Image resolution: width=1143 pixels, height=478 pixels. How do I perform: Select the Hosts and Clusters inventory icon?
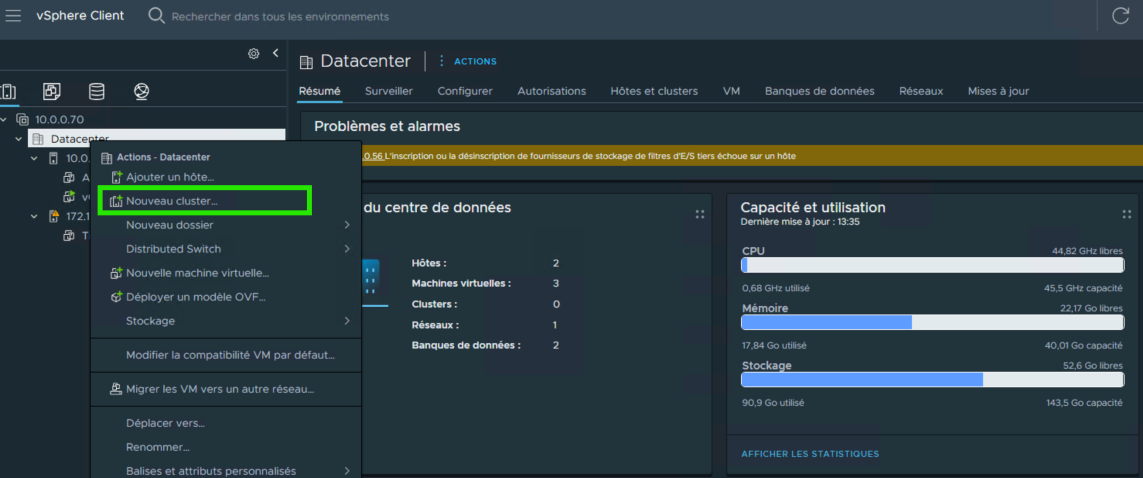point(8,92)
